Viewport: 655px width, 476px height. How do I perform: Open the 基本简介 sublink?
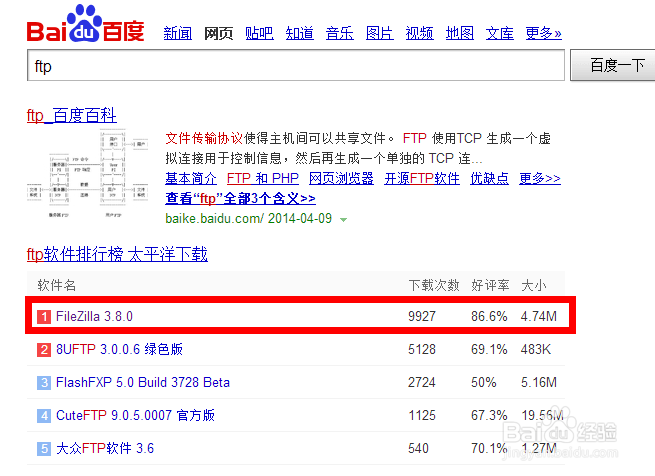coord(191,178)
